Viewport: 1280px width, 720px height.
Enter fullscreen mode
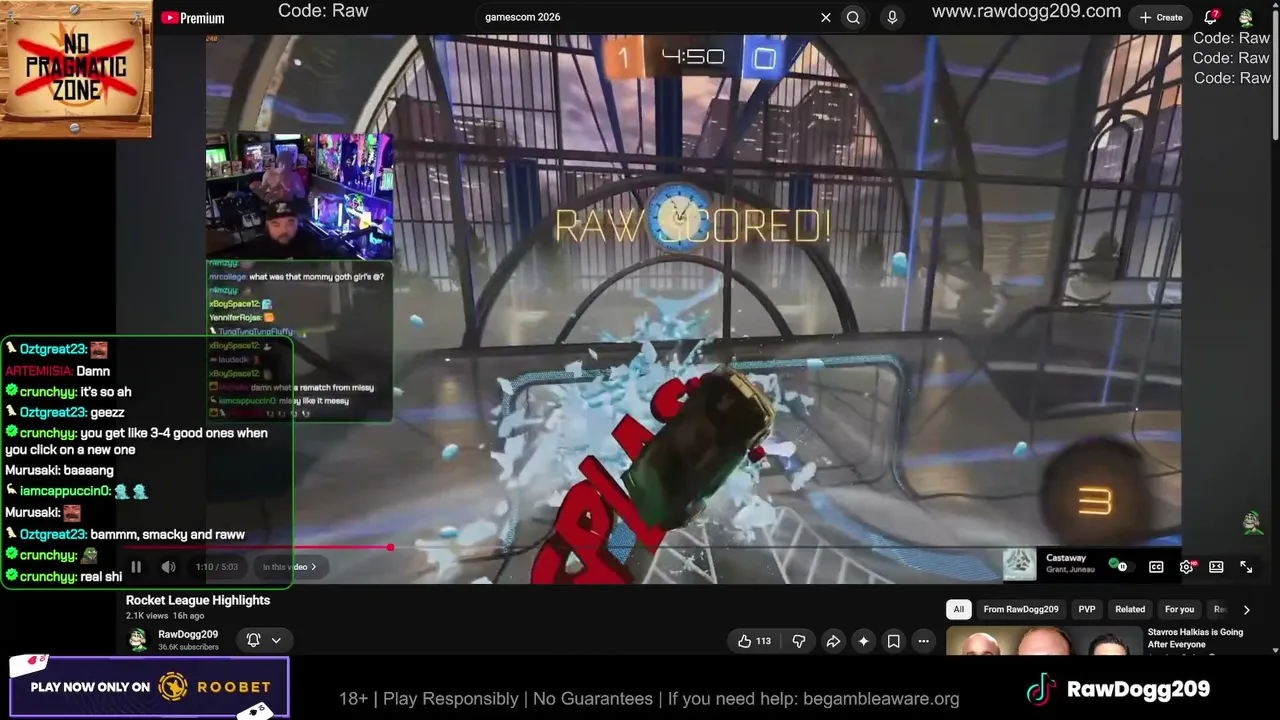tap(1246, 567)
